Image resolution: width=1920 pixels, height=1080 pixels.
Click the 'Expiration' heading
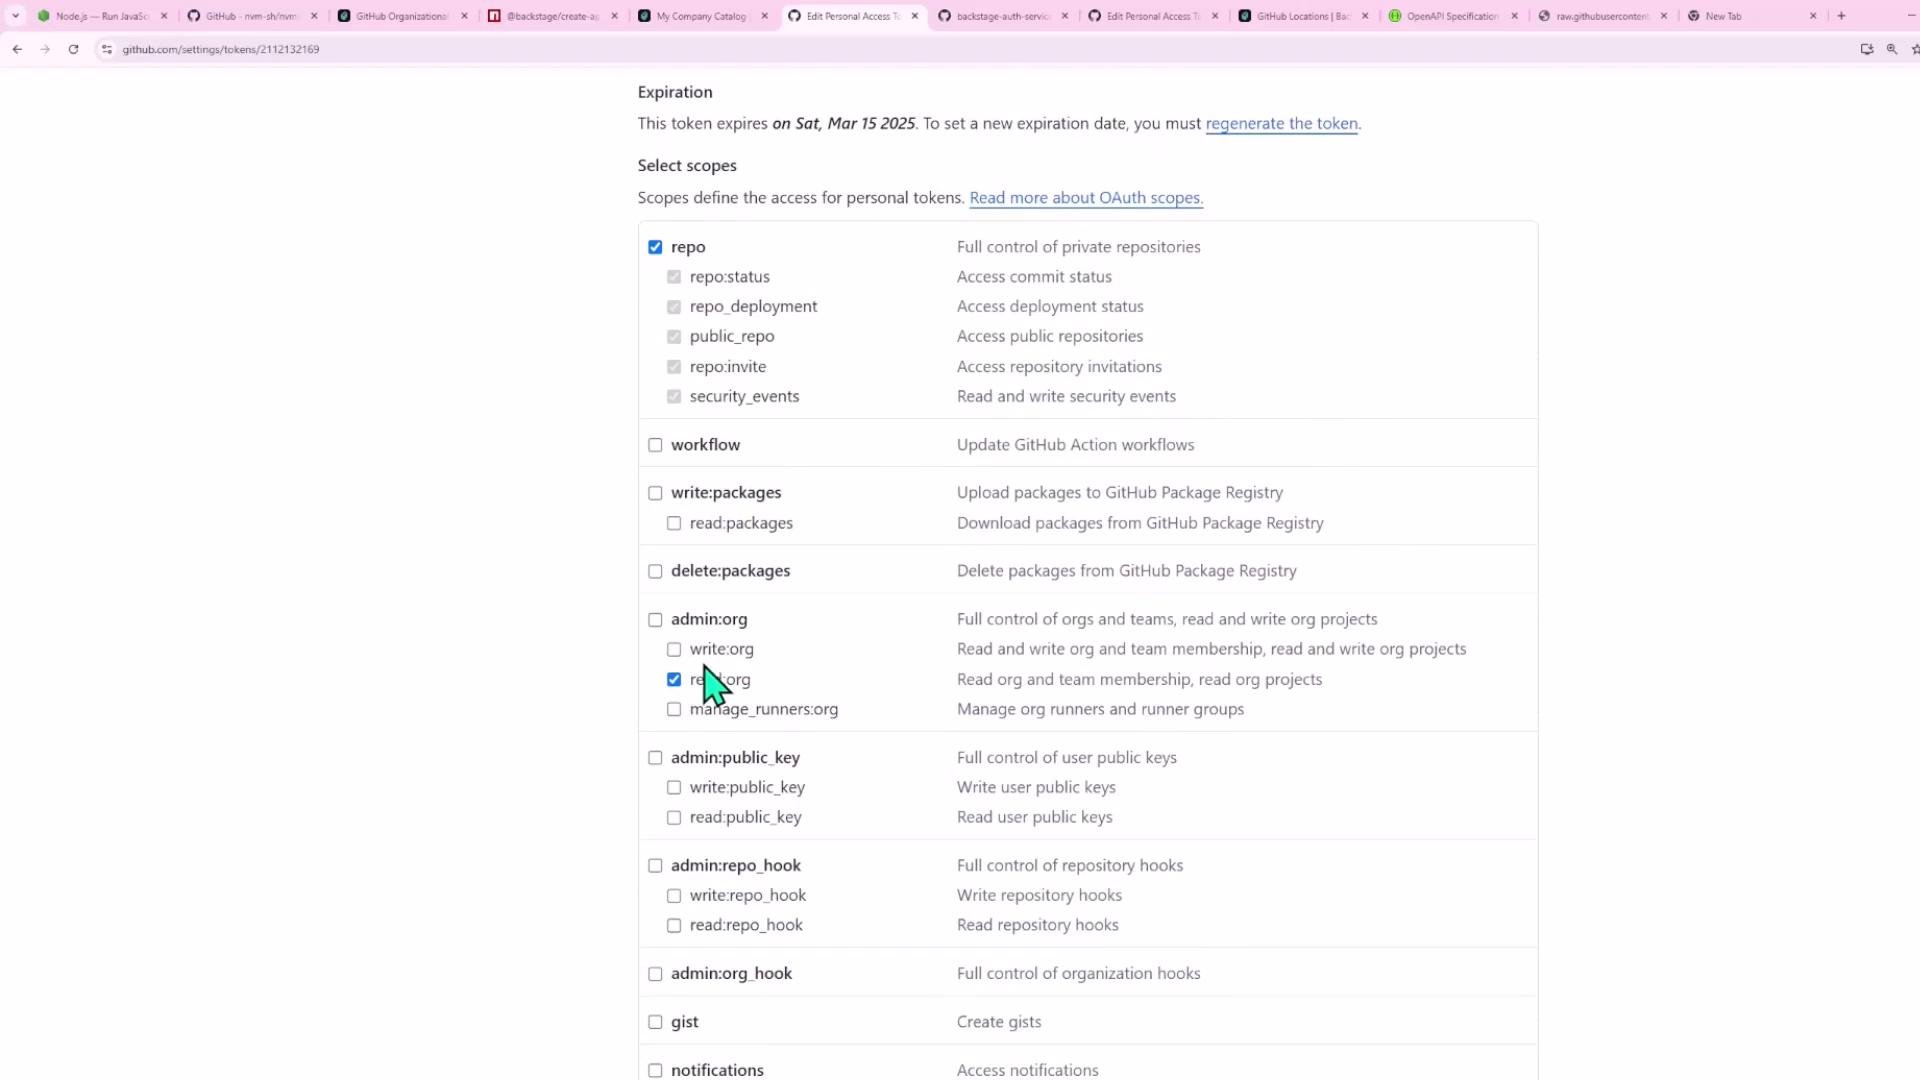click(x=675, y=91)
